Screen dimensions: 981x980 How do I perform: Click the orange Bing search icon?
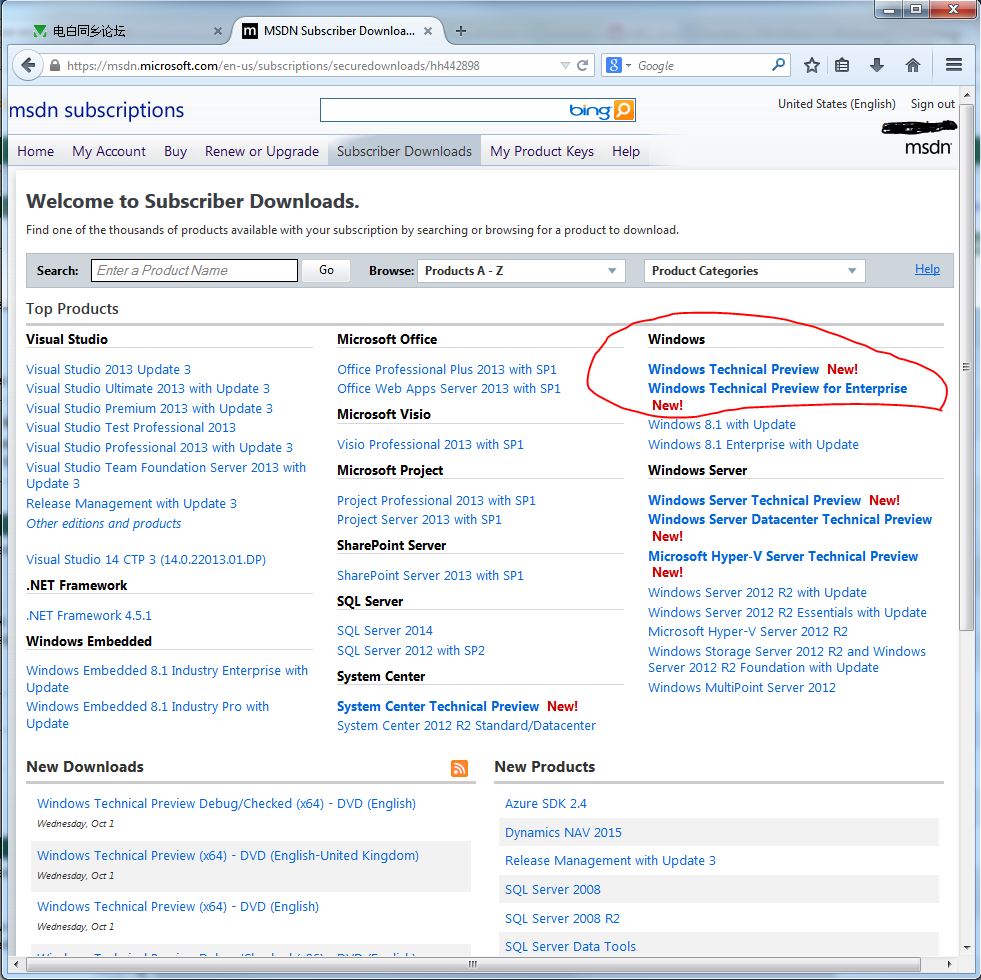624,110
